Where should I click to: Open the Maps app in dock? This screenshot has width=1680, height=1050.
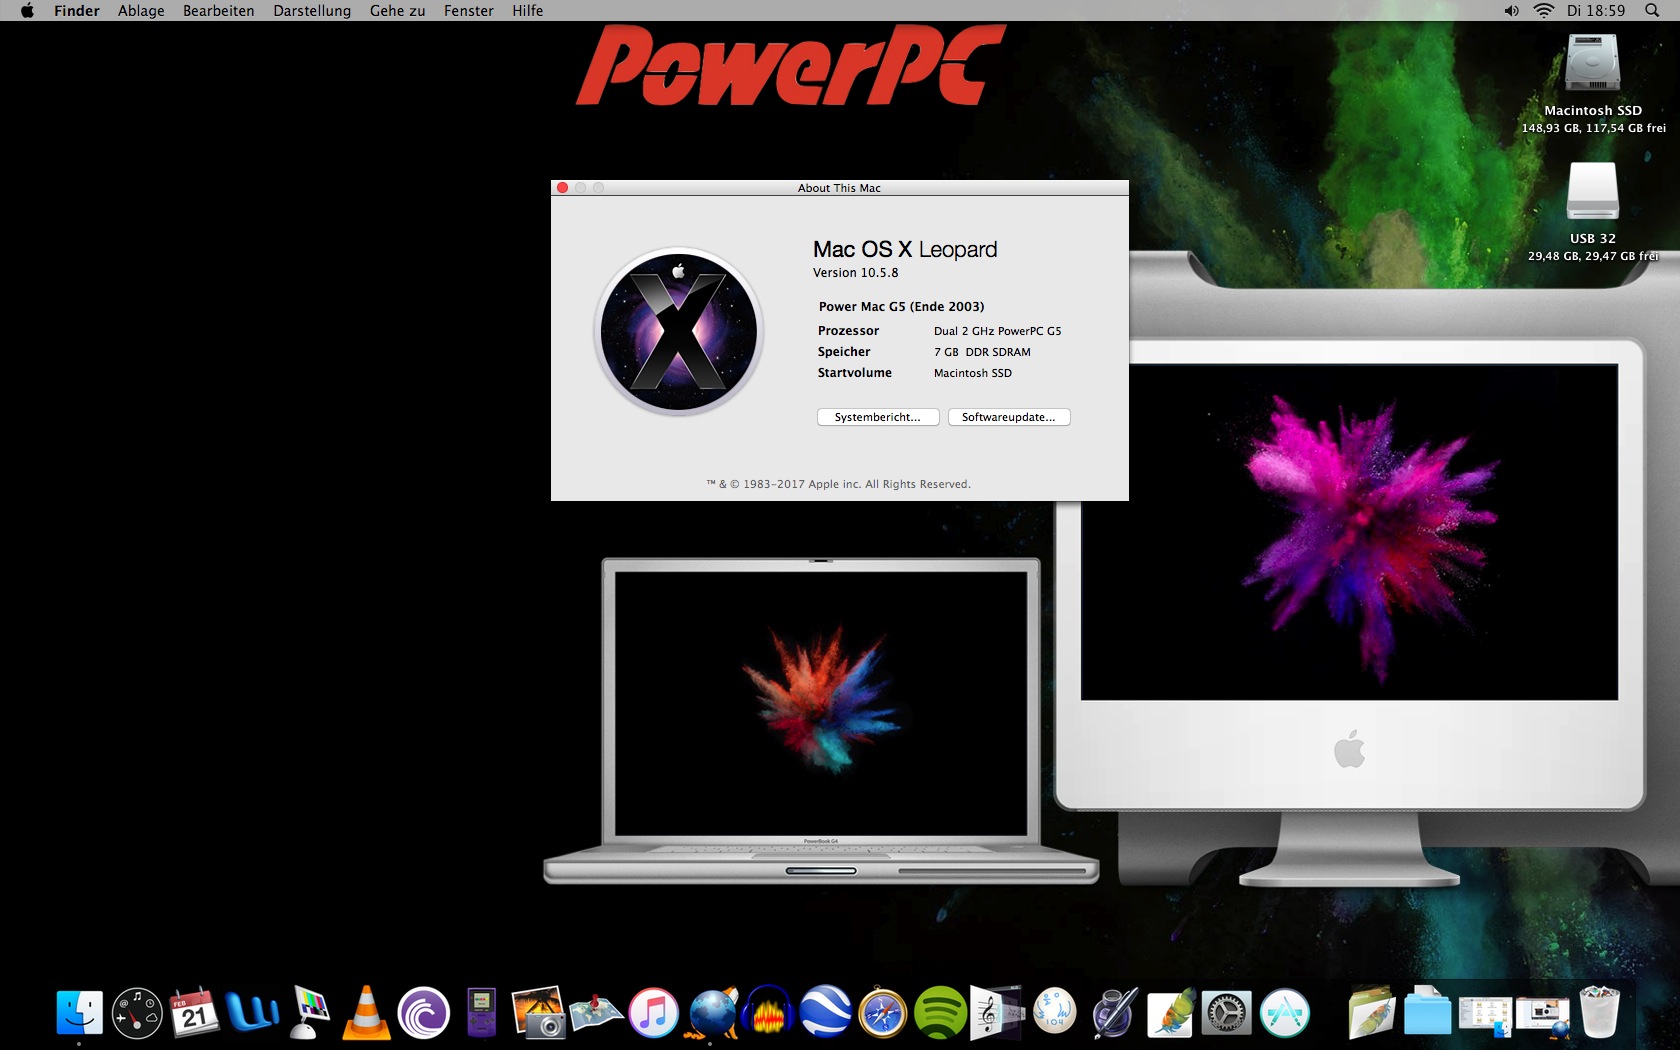tap(596, 1012)
